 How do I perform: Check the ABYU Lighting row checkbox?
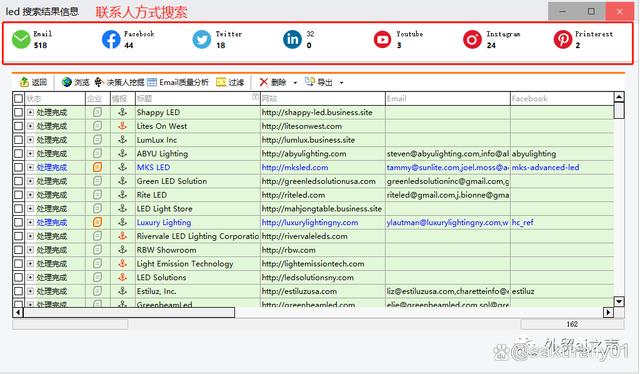(18, 154)
